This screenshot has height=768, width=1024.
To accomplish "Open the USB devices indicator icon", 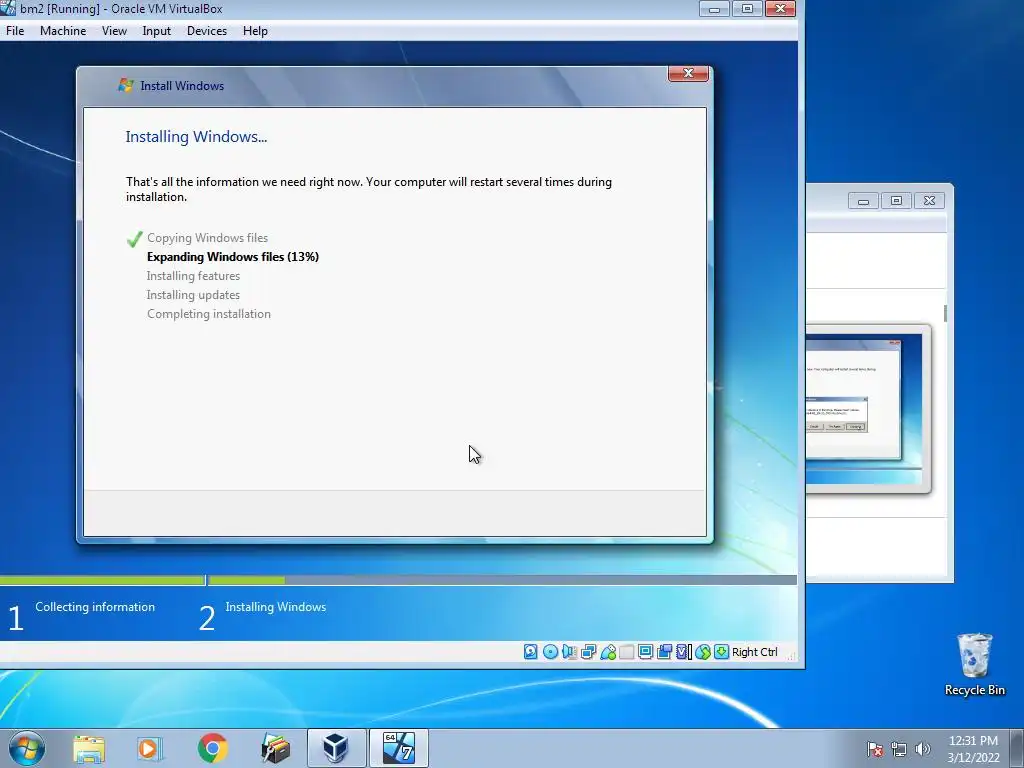I will point(607,652).
